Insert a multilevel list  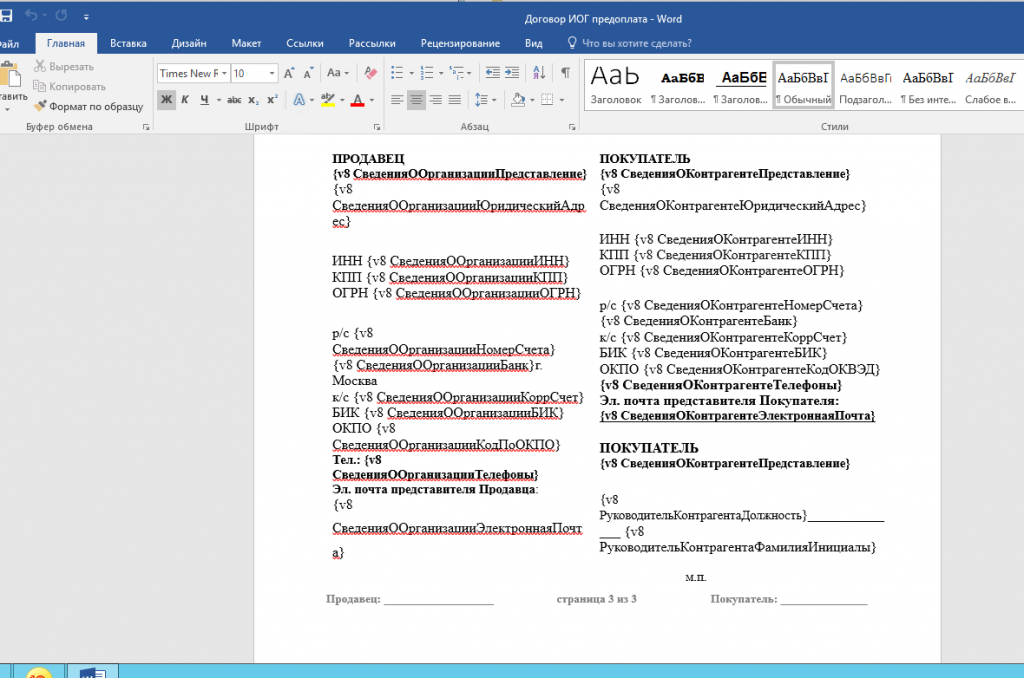click(x=457, y=73)
